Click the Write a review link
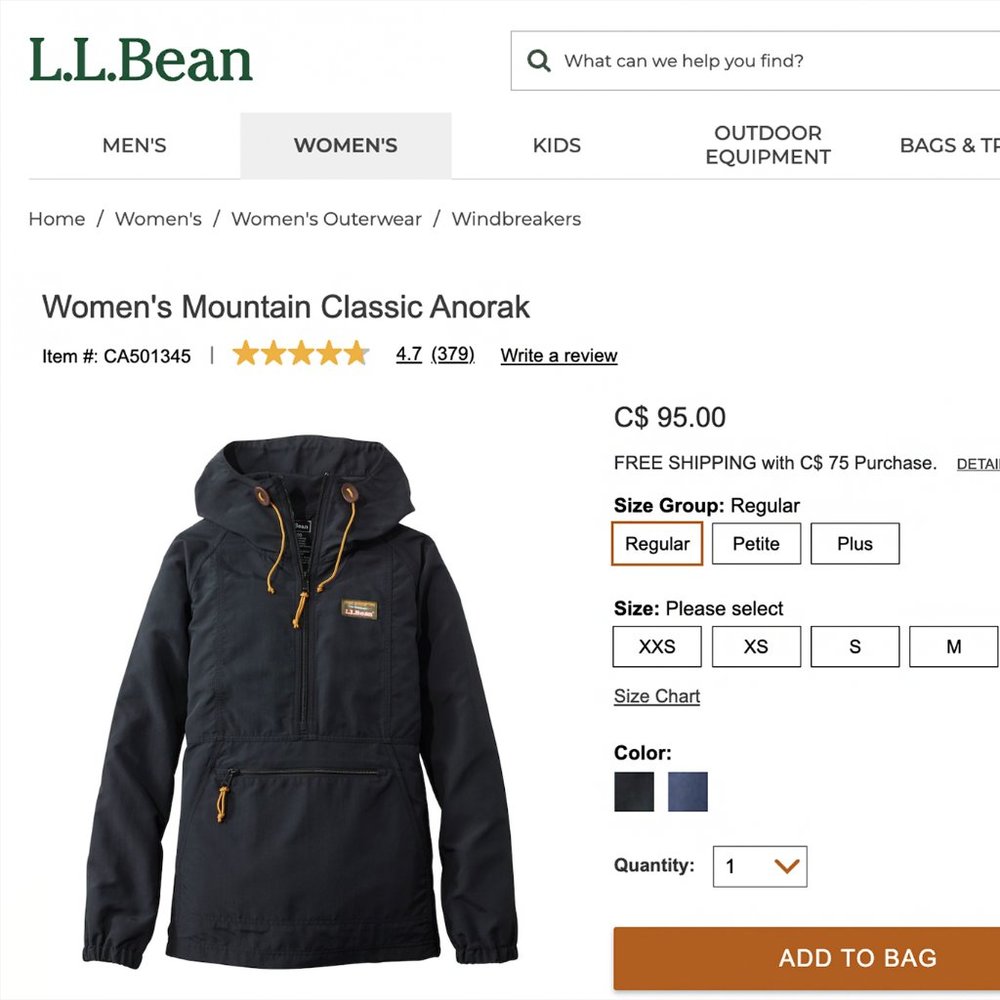Viewport: 1000px width, 1000px height. [559, 355]
